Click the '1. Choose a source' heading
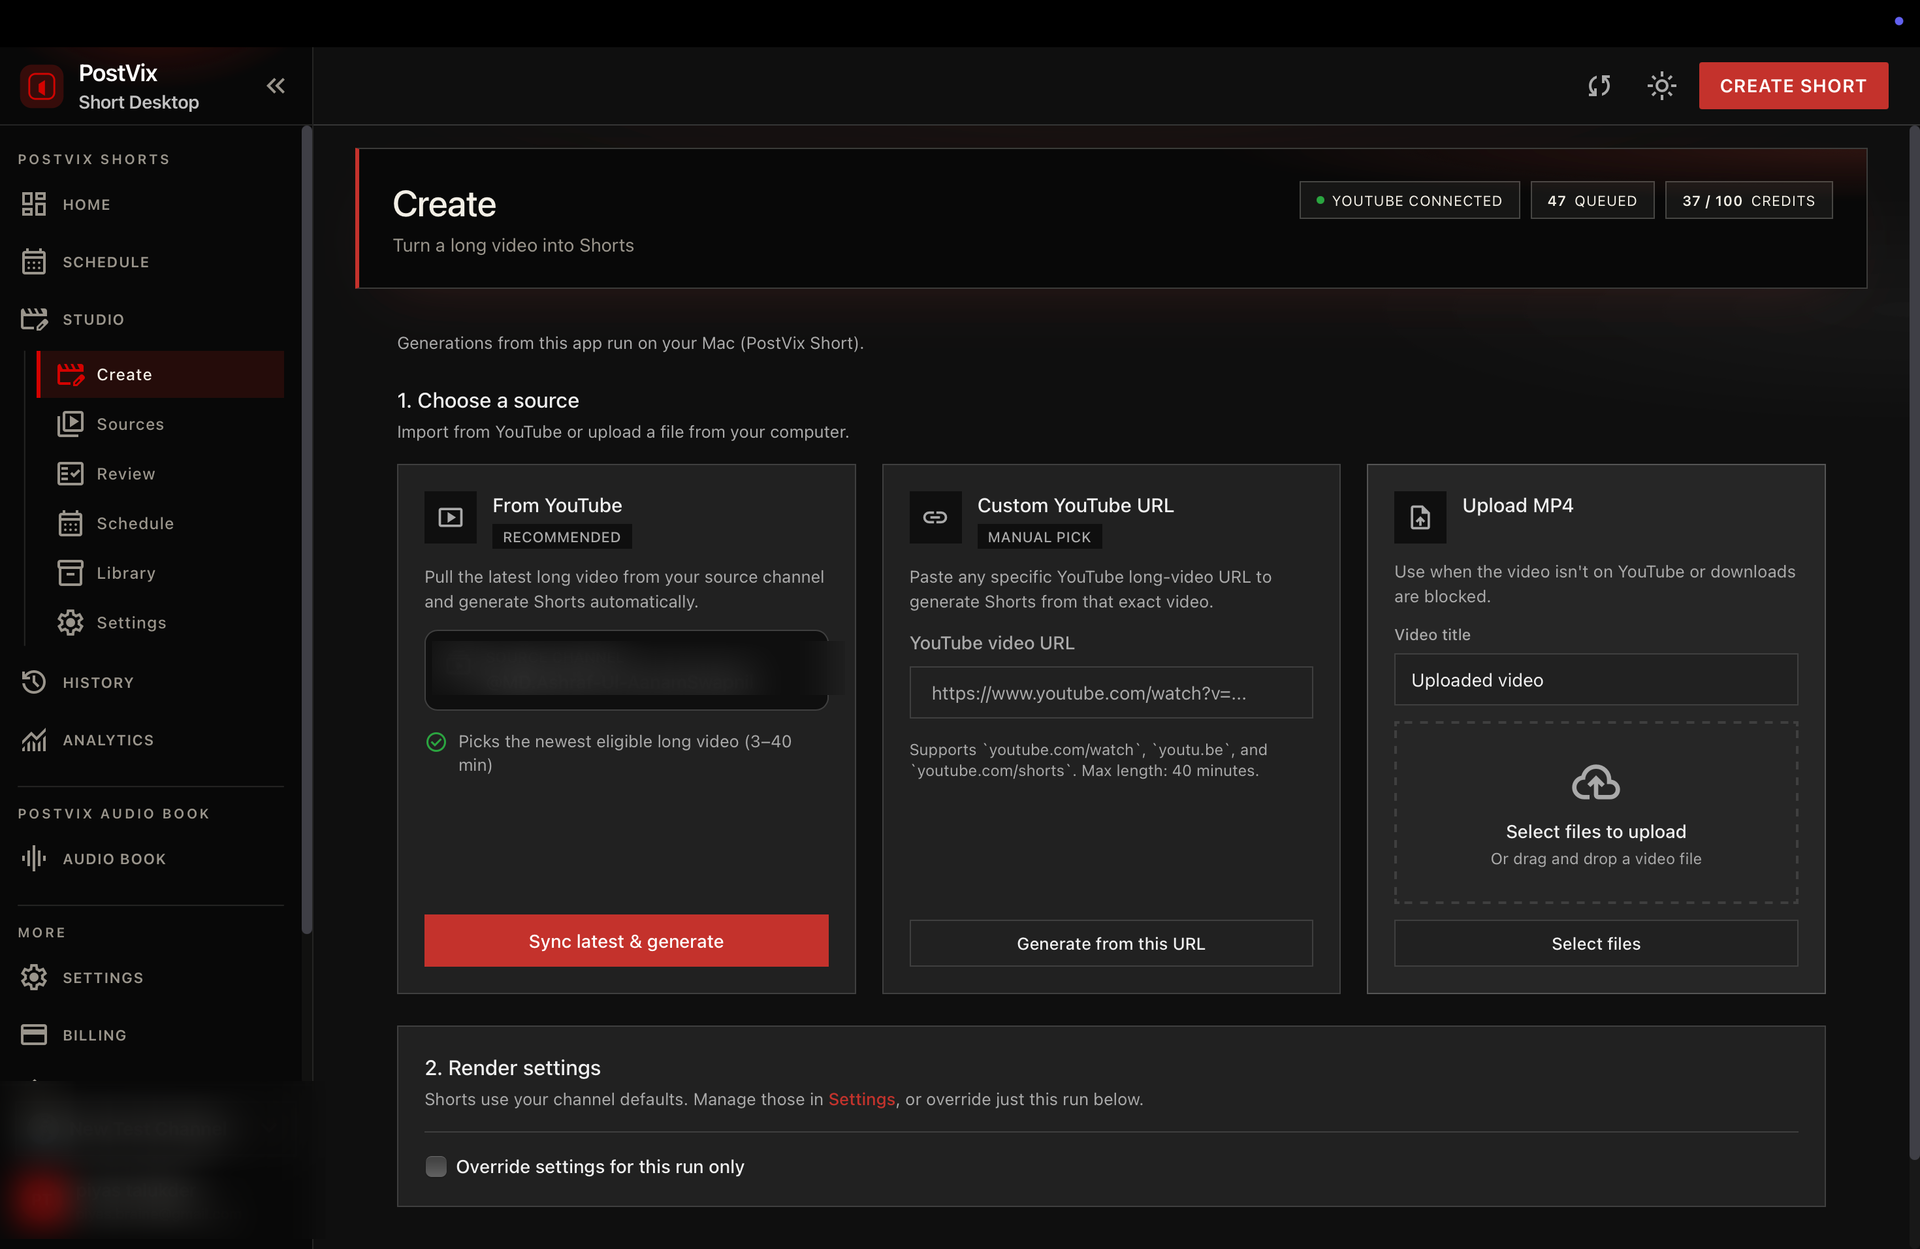Screen dimensions: 1920x1249 pyautogui.click(x=488, y=400)
